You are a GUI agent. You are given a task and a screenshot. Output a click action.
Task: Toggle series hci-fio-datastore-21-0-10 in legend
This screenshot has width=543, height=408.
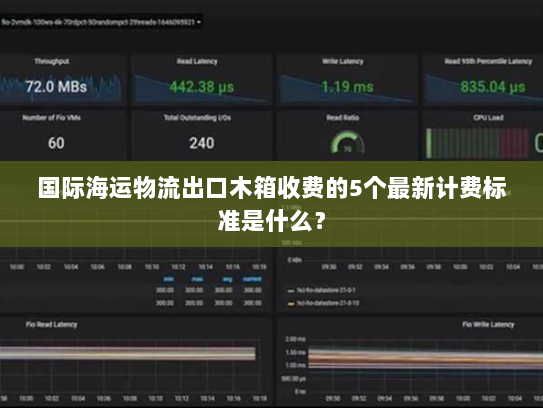pos(323,303)
